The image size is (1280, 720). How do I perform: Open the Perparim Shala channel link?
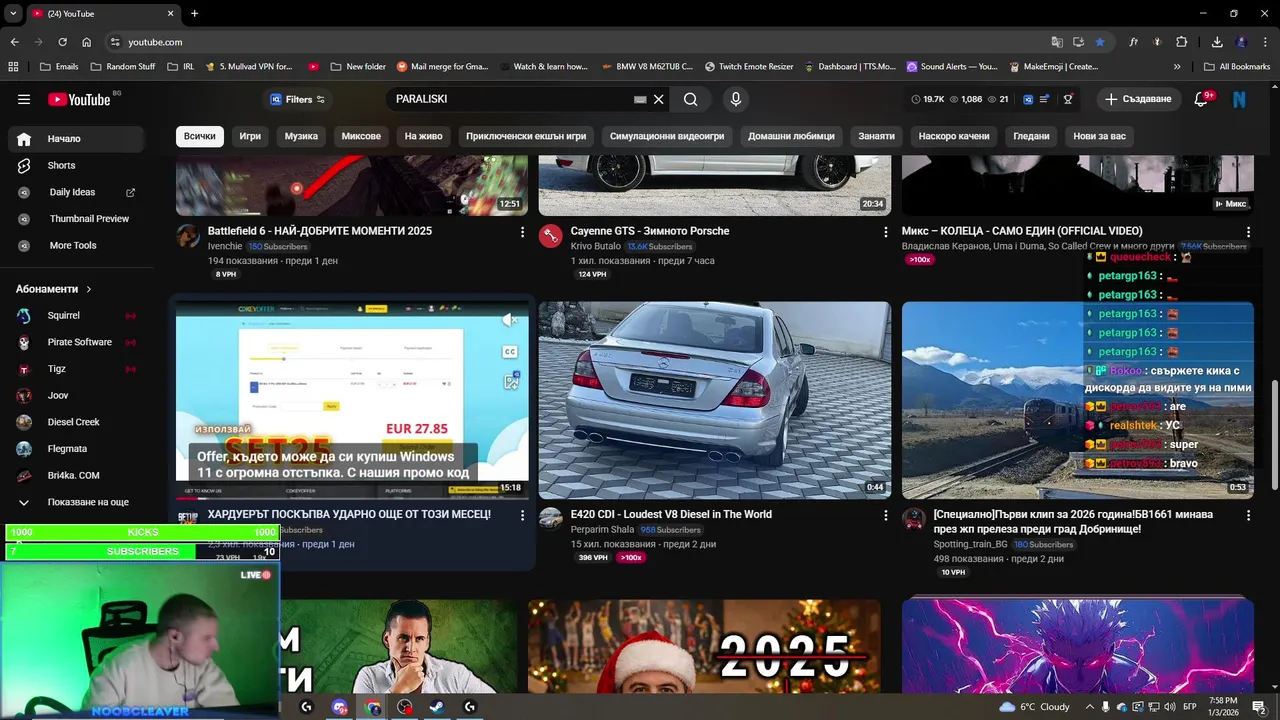pos(602,530)
